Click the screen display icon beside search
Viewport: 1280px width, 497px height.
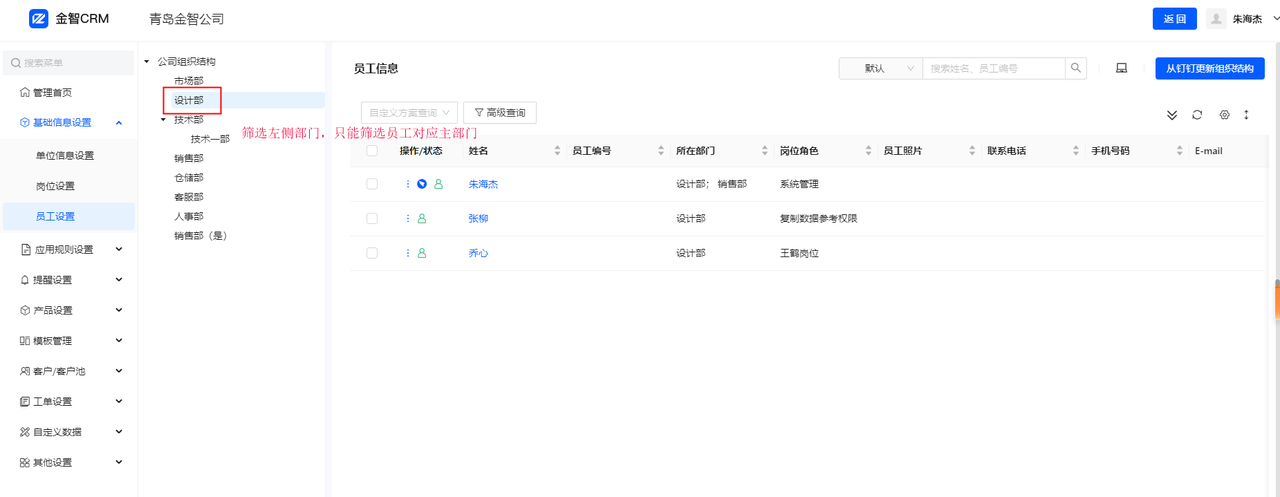pyautogui.click(x=1121, y=68)
